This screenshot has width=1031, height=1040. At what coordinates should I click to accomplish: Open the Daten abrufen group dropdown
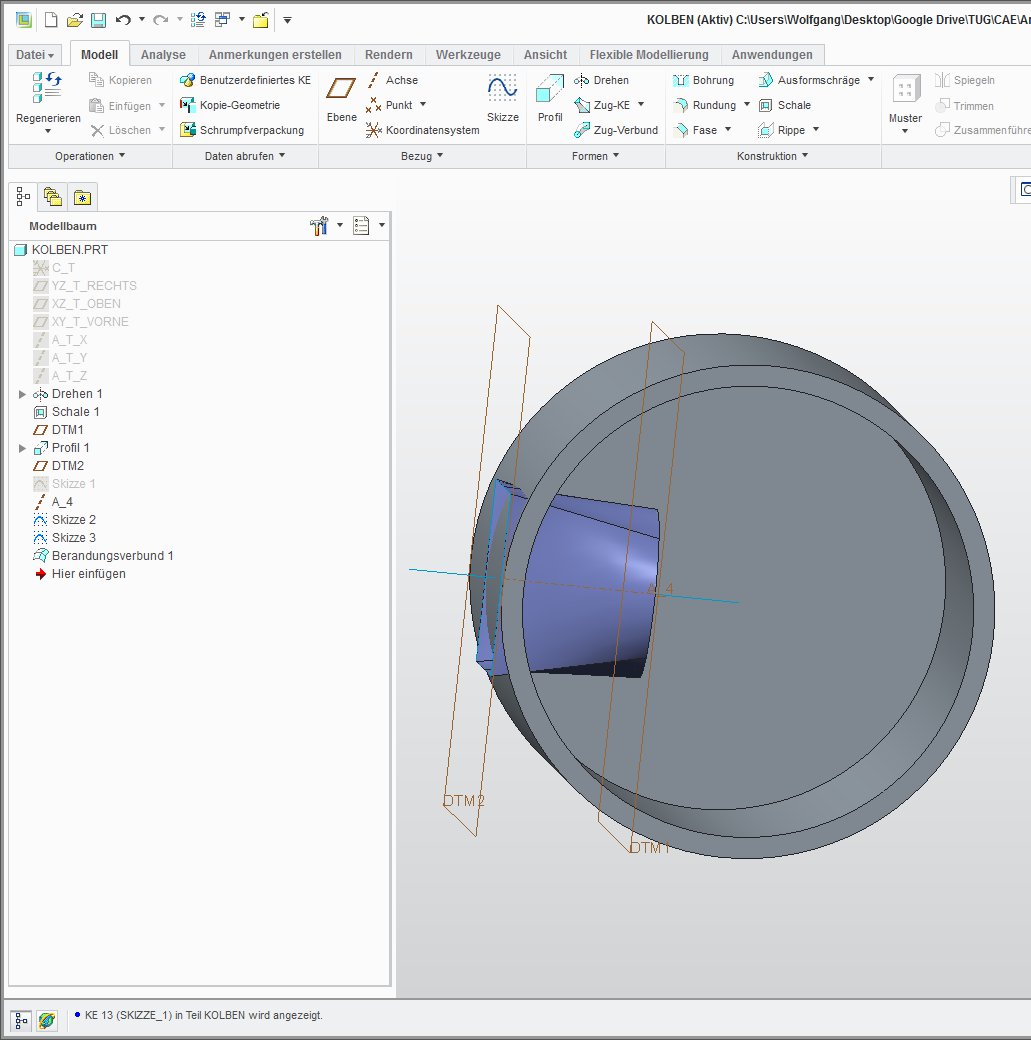[x=245, y=156]
